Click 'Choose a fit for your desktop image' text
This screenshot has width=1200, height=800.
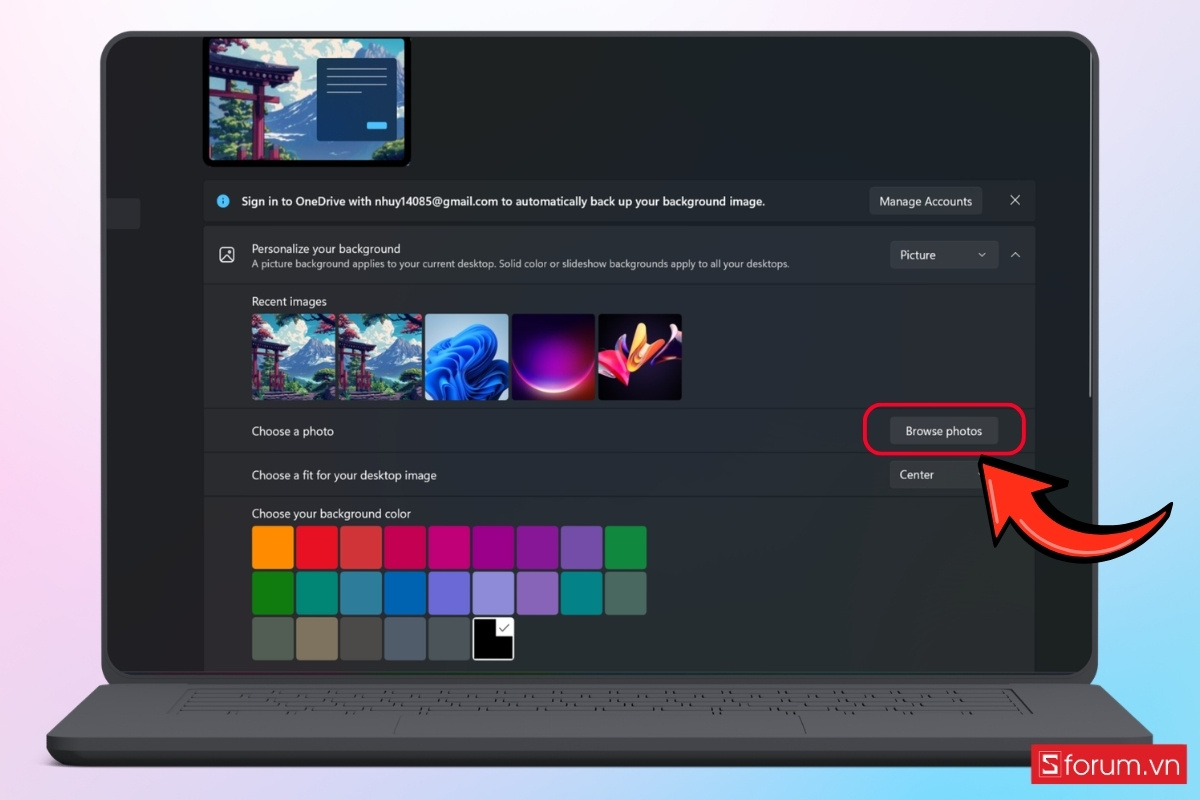[x=344, y=475]
